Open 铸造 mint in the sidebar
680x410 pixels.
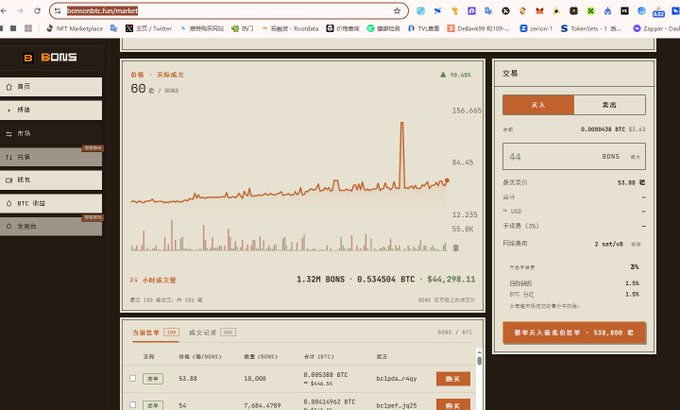[51, 110]
